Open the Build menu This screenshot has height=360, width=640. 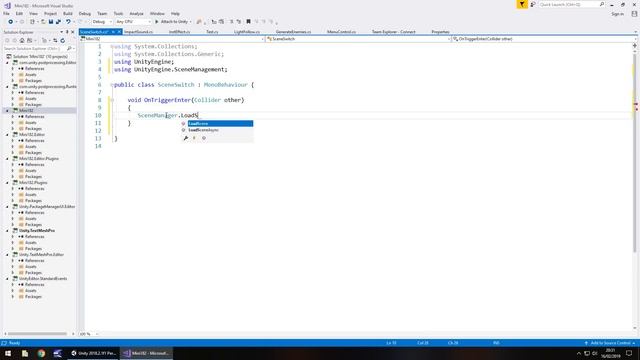(x=68, y=14)
